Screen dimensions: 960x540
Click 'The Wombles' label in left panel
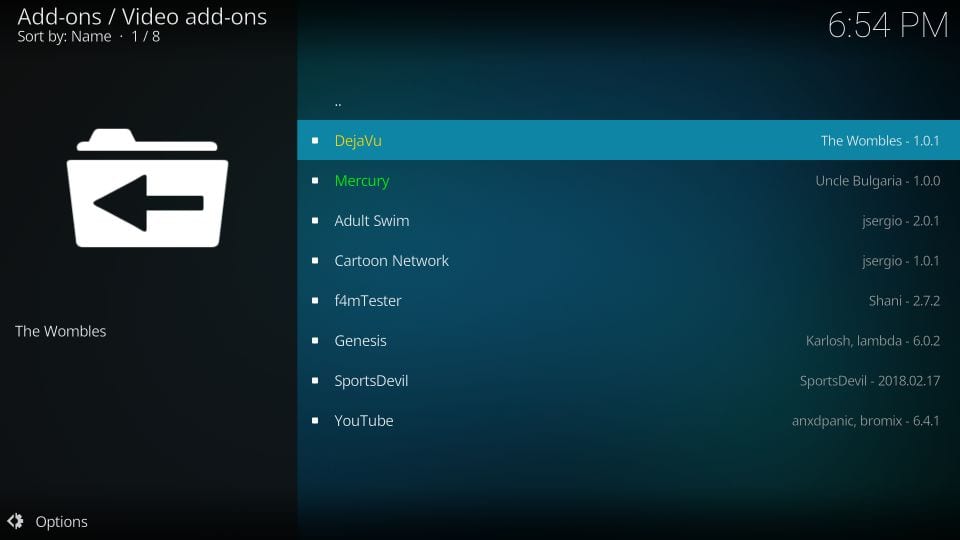[x=61, y=331]
